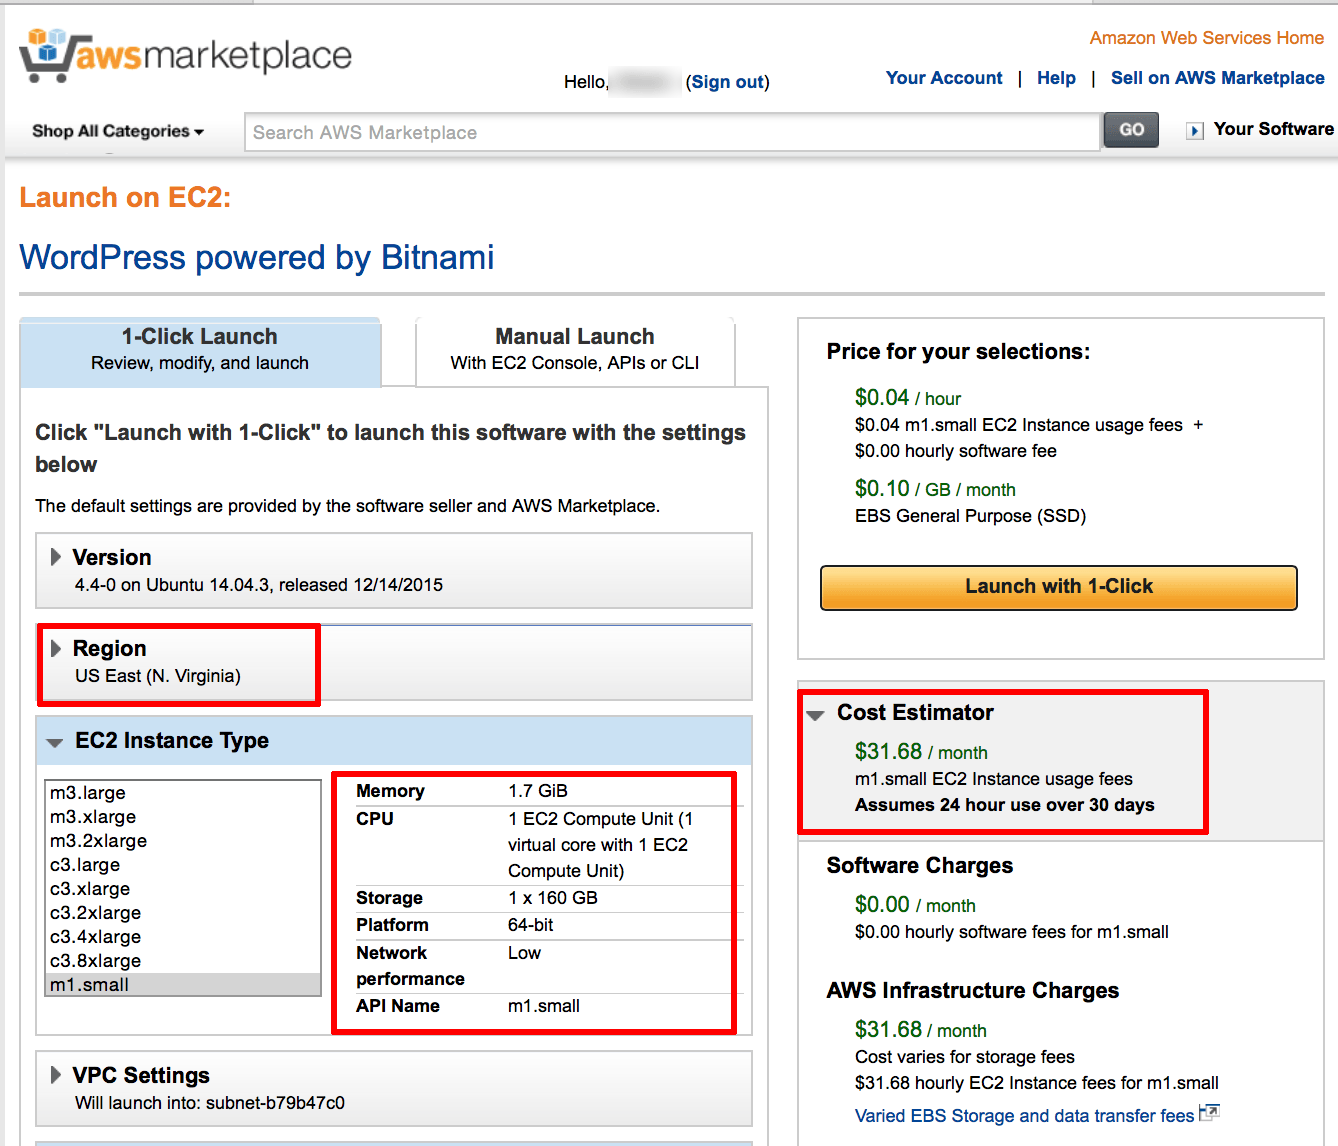
Task: Click the AWS Marketplace cart logo
Action: 185,54
